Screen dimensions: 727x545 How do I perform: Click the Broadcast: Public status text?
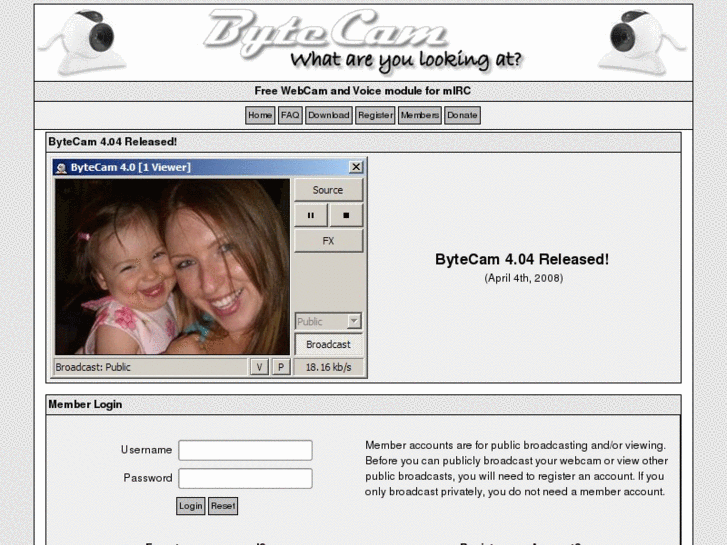tap(93, 367)
